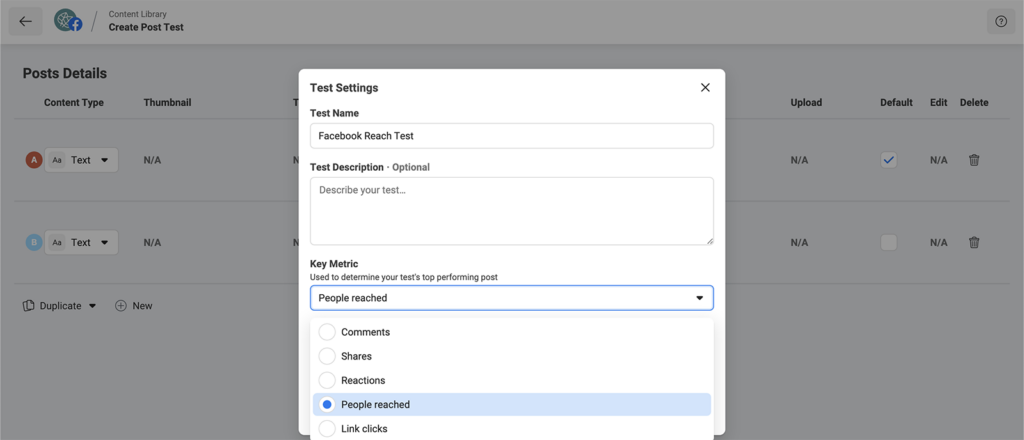
Task: Check the Default checkbox for post B
Action: point(889,242)
